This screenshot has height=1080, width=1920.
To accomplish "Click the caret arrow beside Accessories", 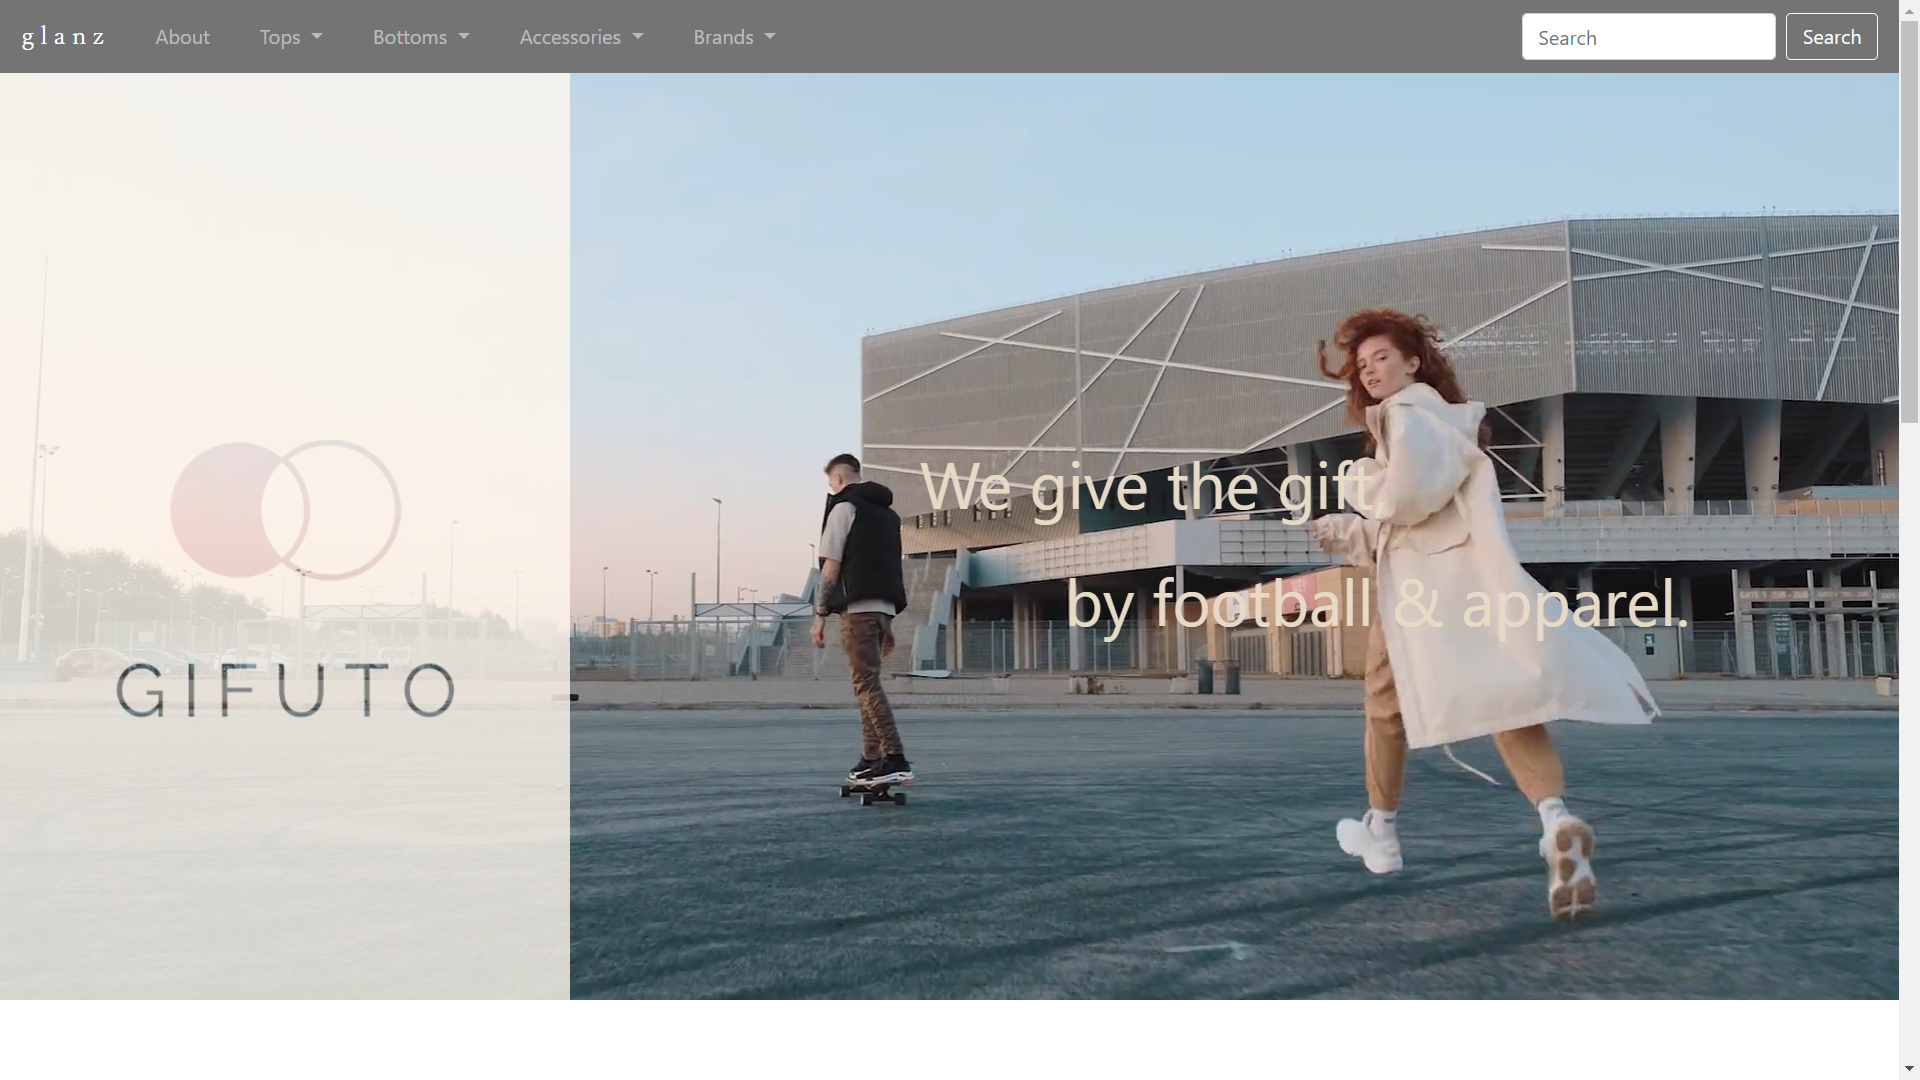I will [638, 37].
